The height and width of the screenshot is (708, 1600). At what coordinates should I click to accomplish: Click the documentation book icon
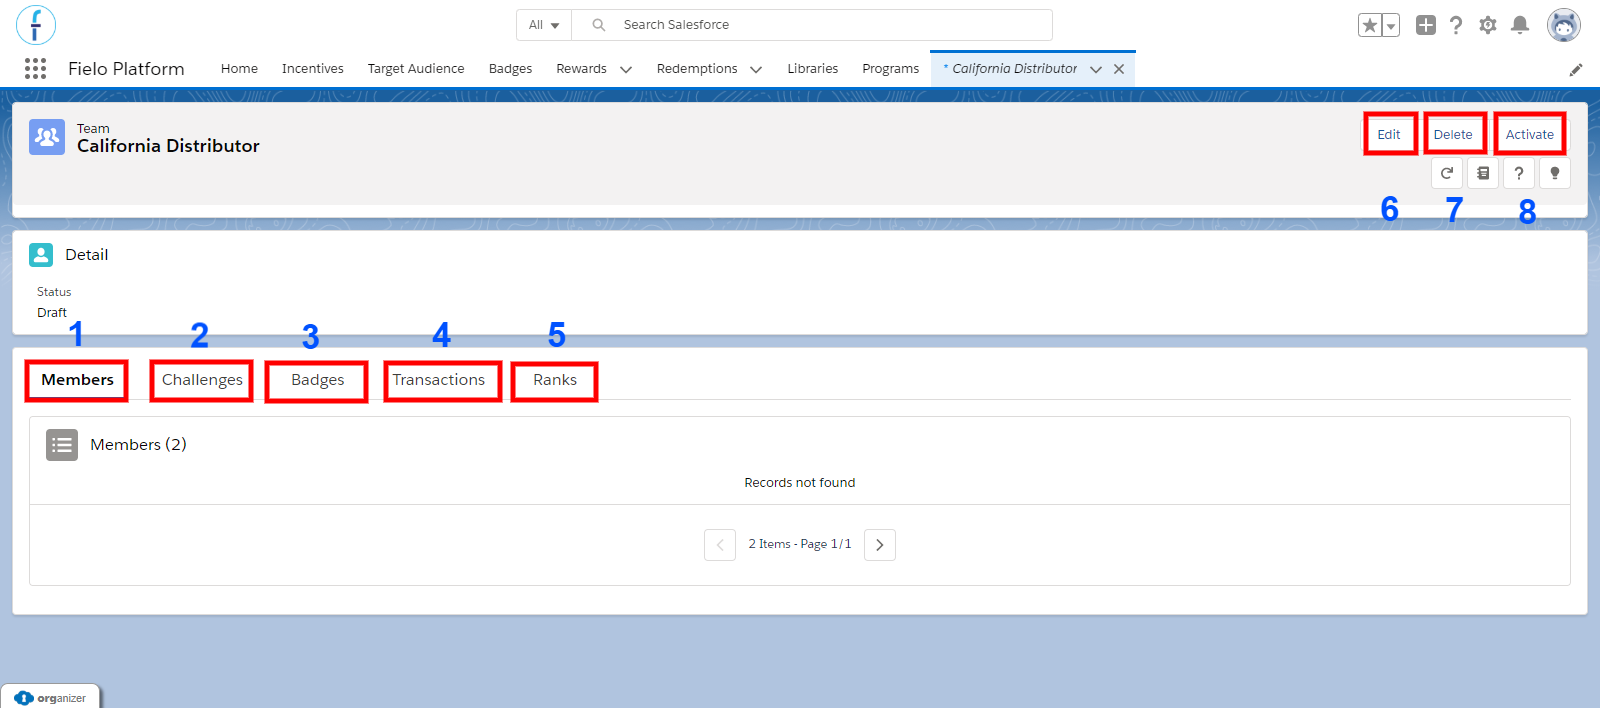[x=1483, y=173]
